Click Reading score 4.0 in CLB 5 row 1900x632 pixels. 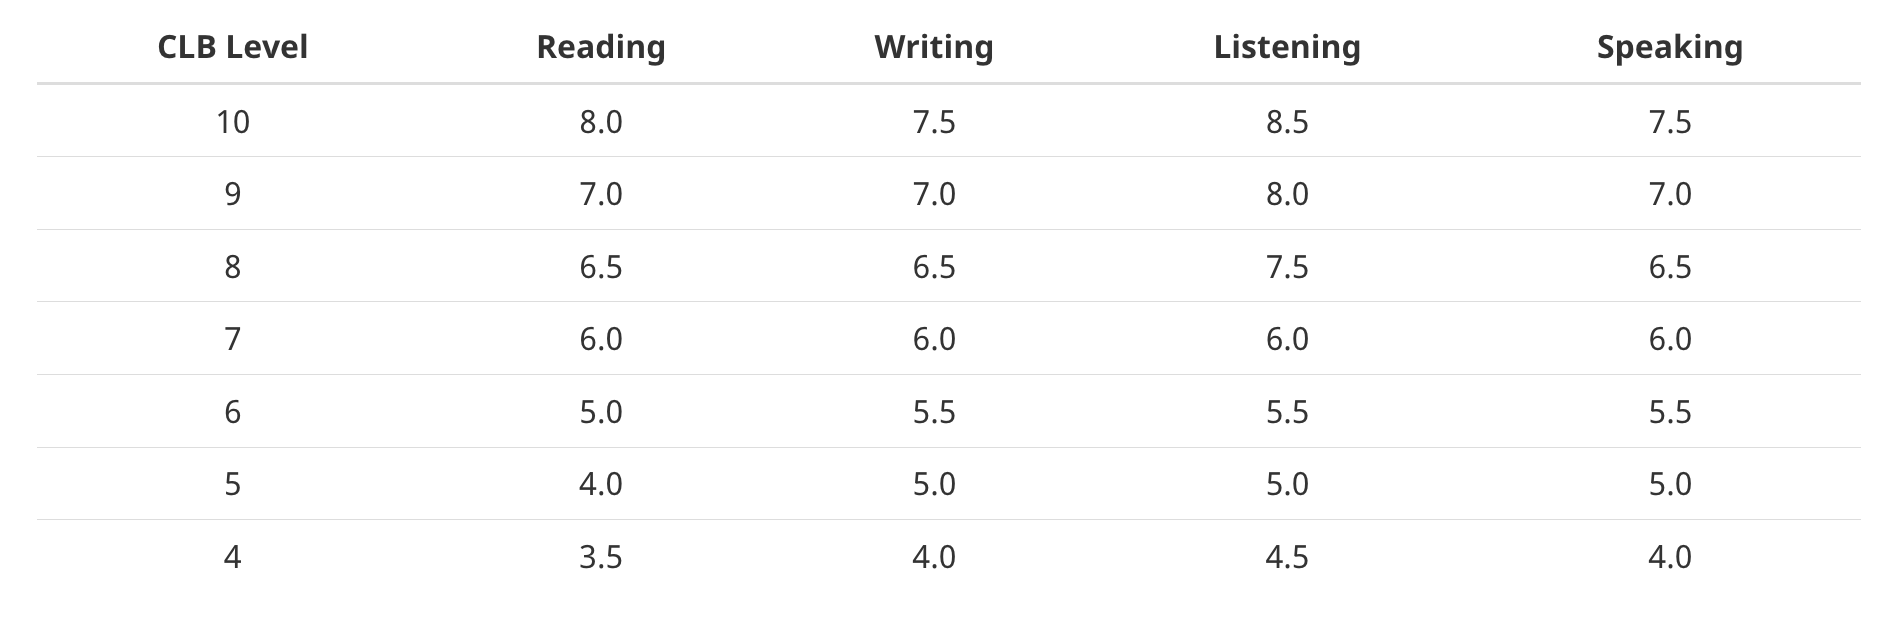(601, 484)
